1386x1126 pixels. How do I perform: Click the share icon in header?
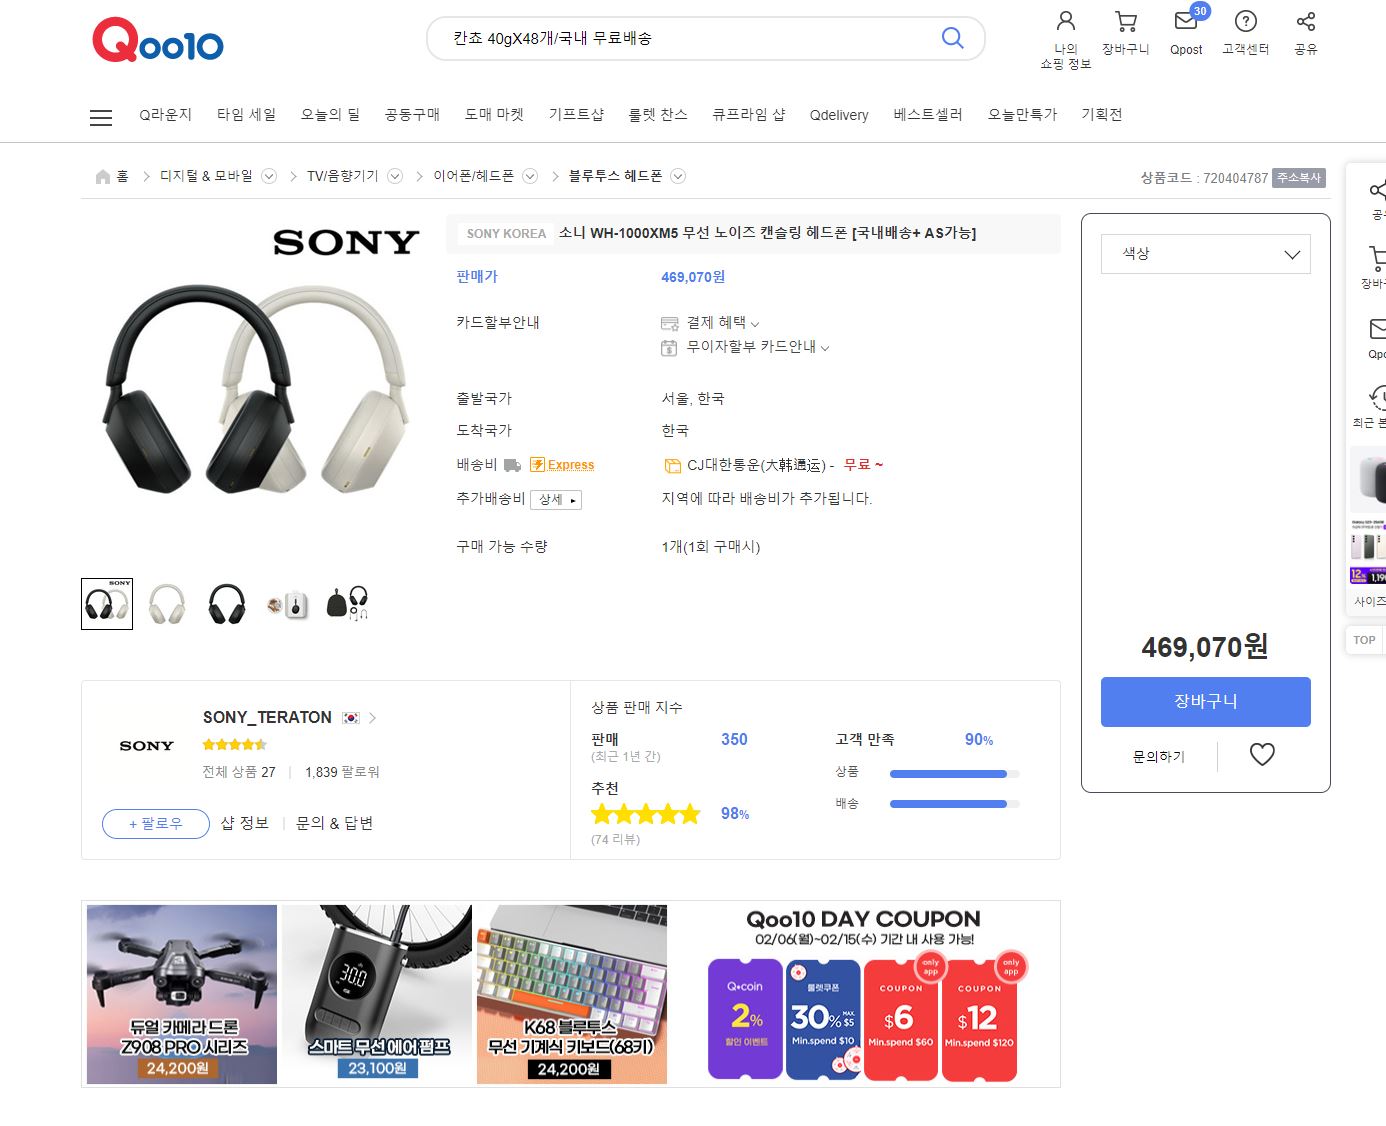1306,21
